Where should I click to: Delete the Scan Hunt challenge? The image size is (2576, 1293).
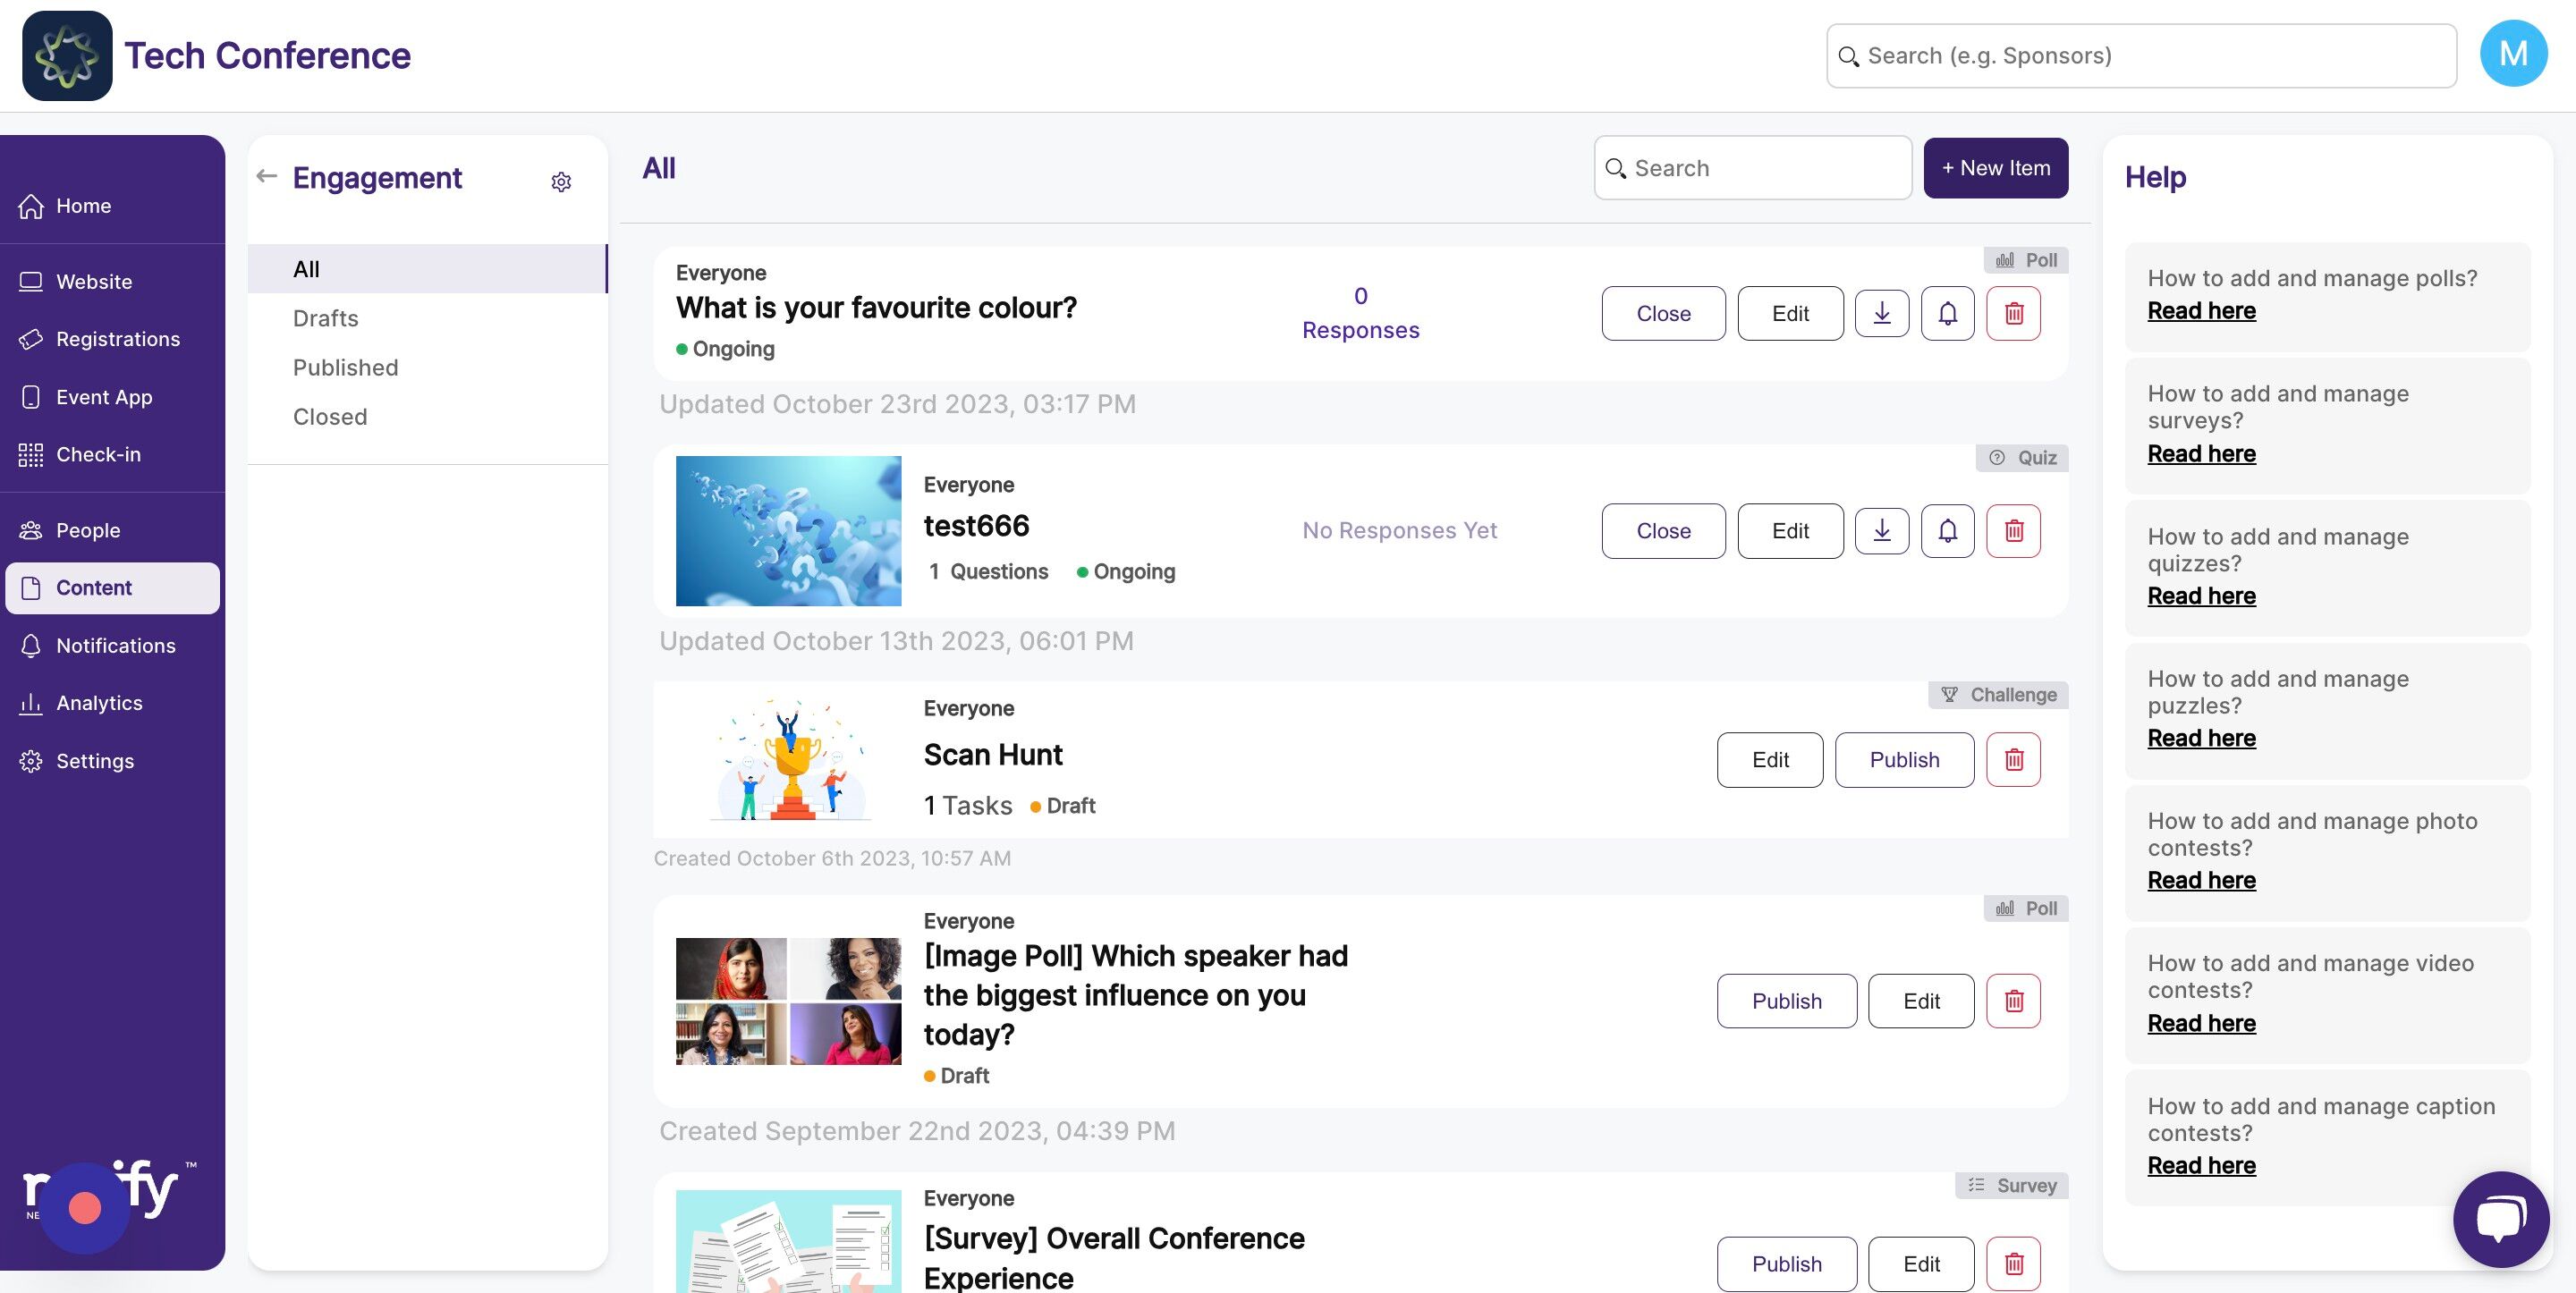click(2013, 759)
